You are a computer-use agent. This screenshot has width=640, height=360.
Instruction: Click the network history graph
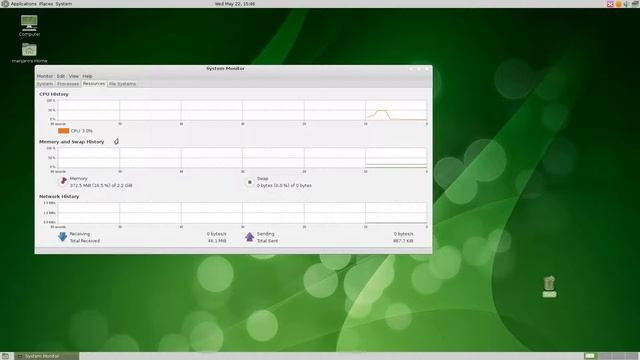click(242, 213)
